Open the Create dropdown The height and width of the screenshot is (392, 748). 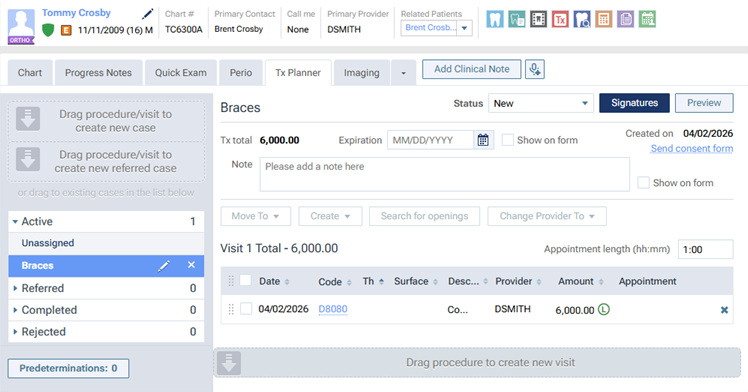(330, 216)
